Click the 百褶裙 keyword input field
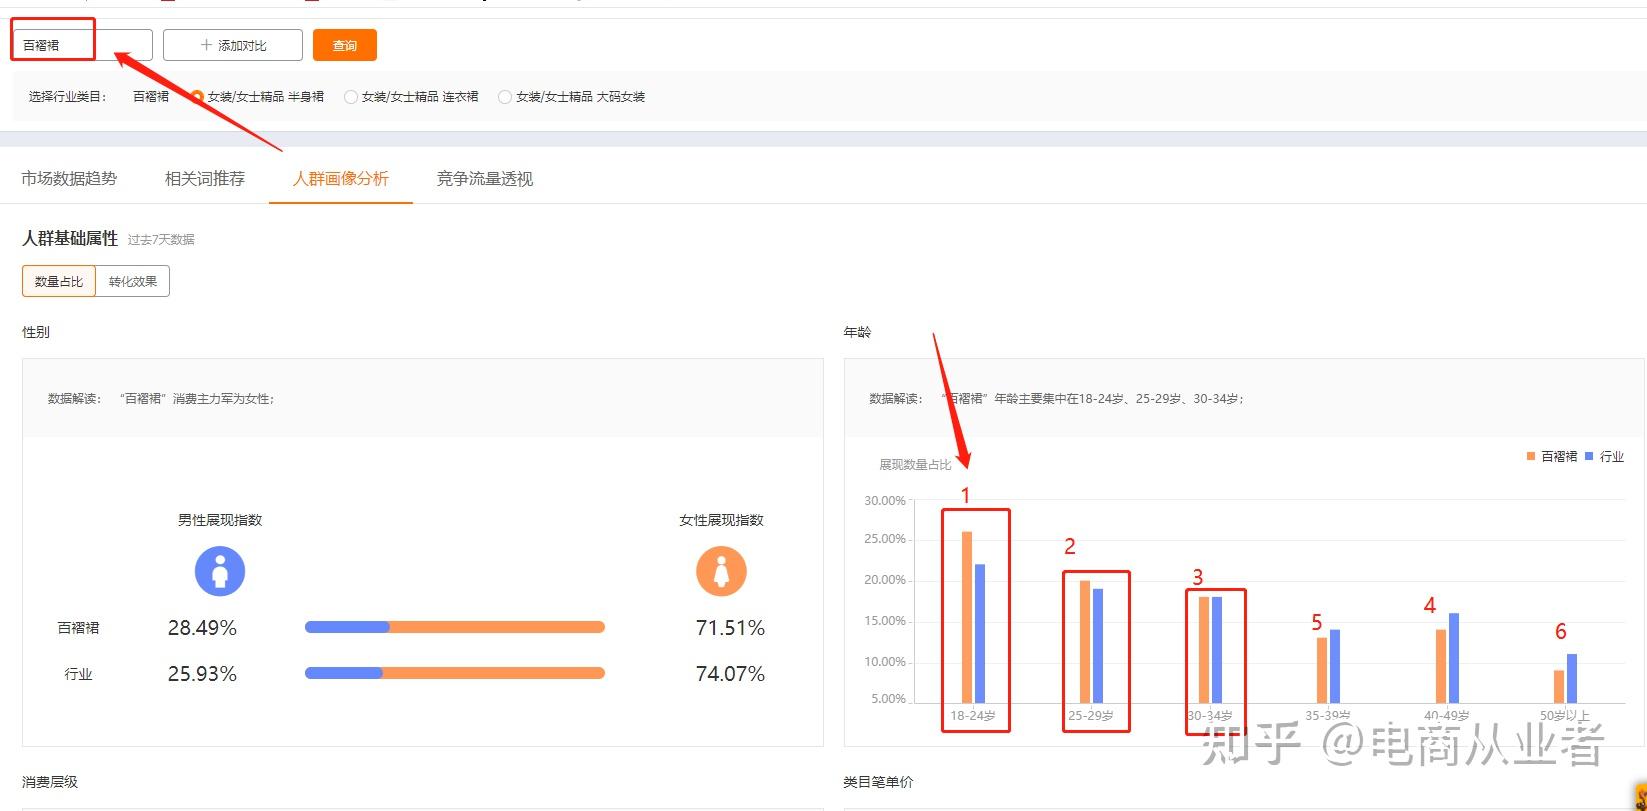This screenshot has height=811, width=1647. coord(83,45)
